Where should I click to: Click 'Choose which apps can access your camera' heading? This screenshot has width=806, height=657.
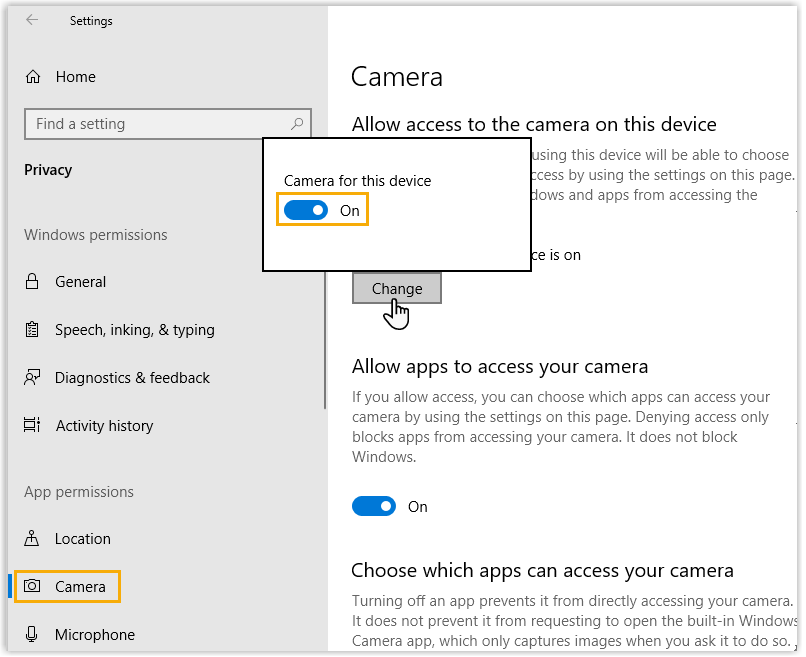tap(542, 571)
